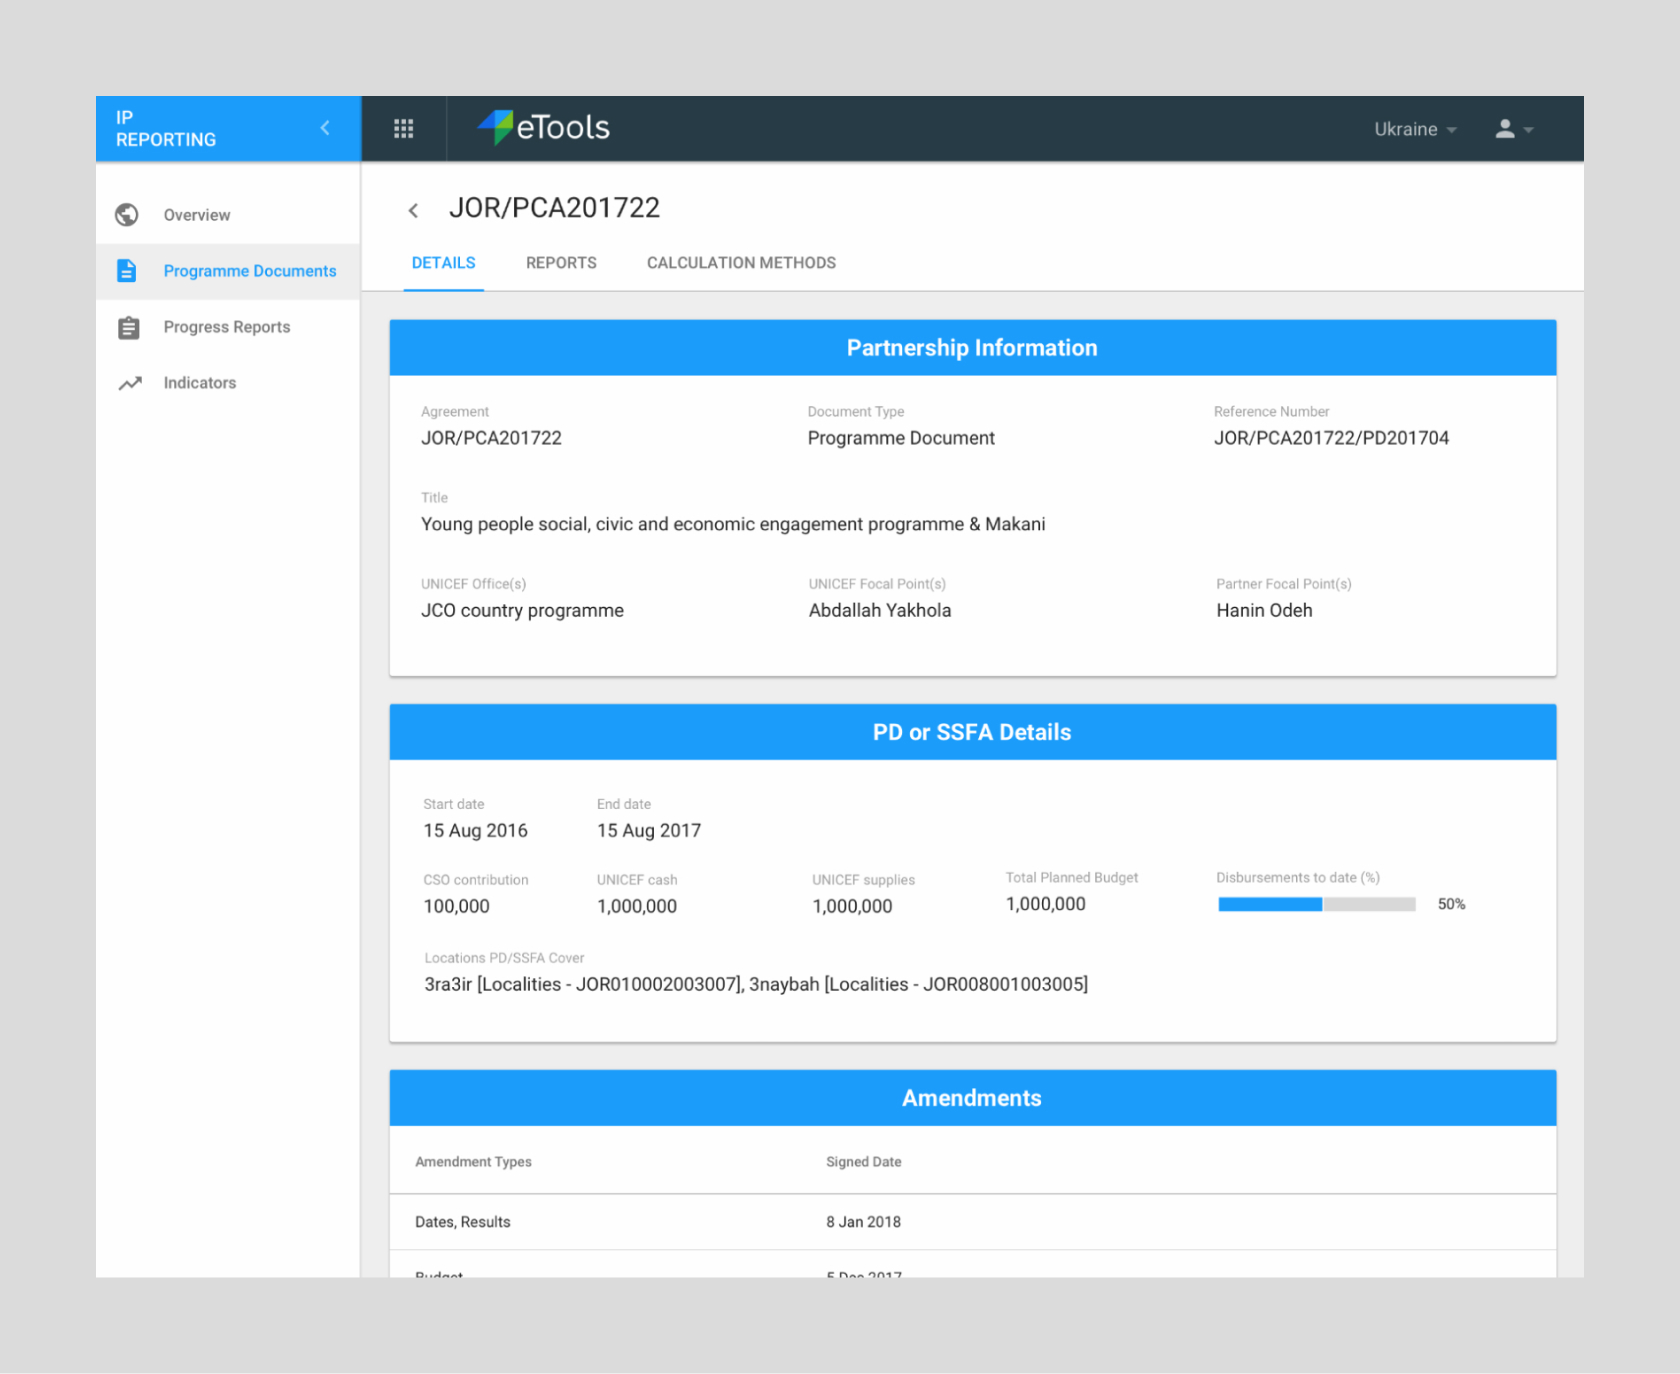Open the apps grid launcher icon
The image size is (1680, 1374).
tap(403, 129)
